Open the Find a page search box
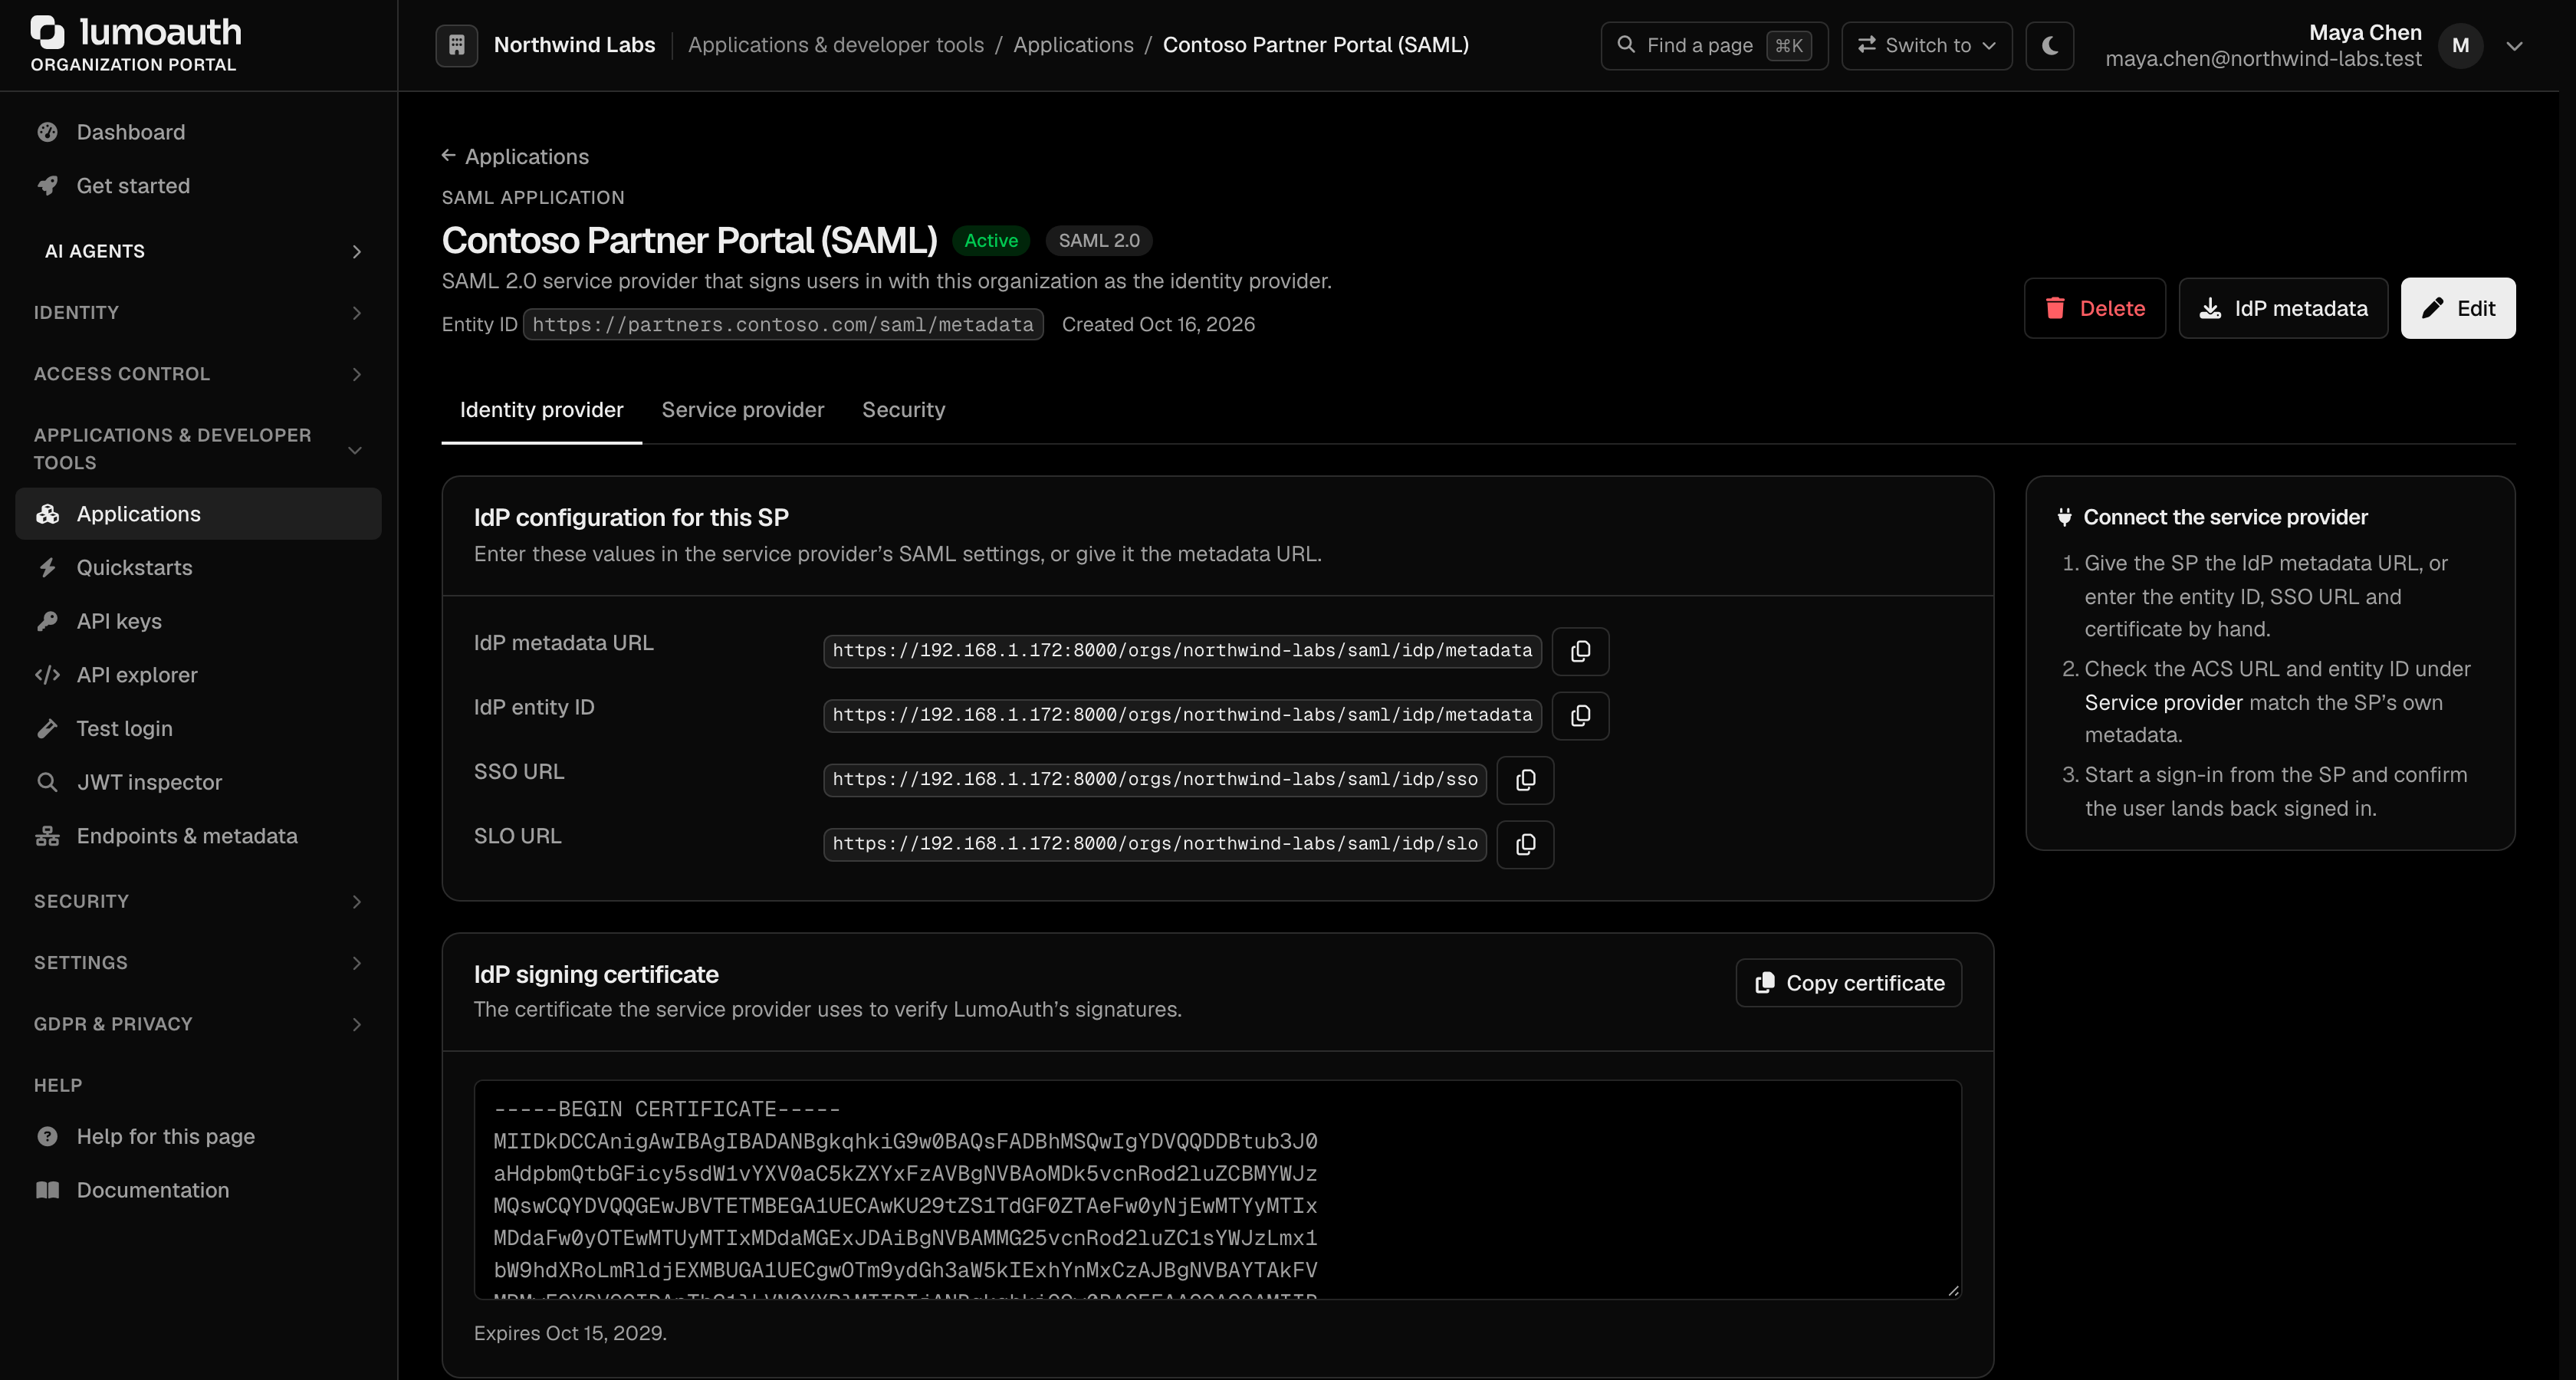The height and width of the screenshot is (1380, 2576). click(1714, 45)
